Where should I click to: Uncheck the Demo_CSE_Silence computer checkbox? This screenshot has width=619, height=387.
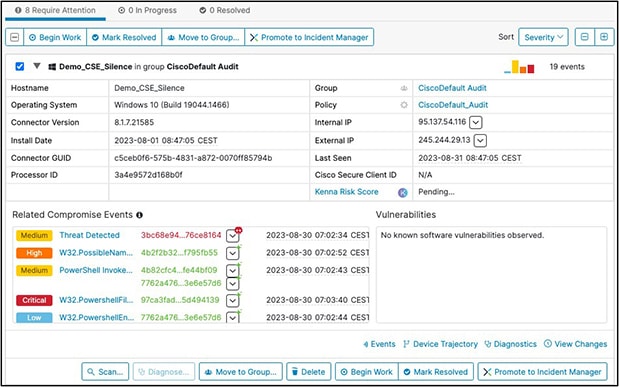(x=19, y=66)
